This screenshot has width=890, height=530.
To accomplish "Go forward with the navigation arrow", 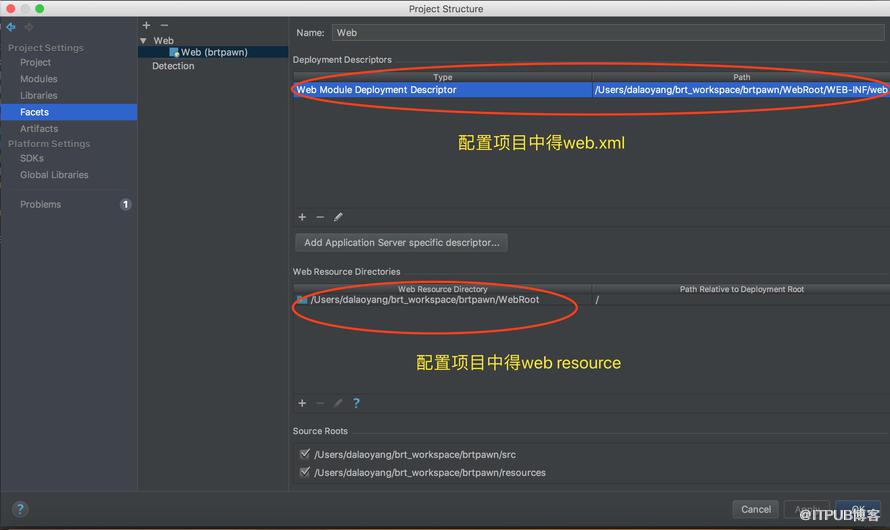I will click(x=29, y=27).
